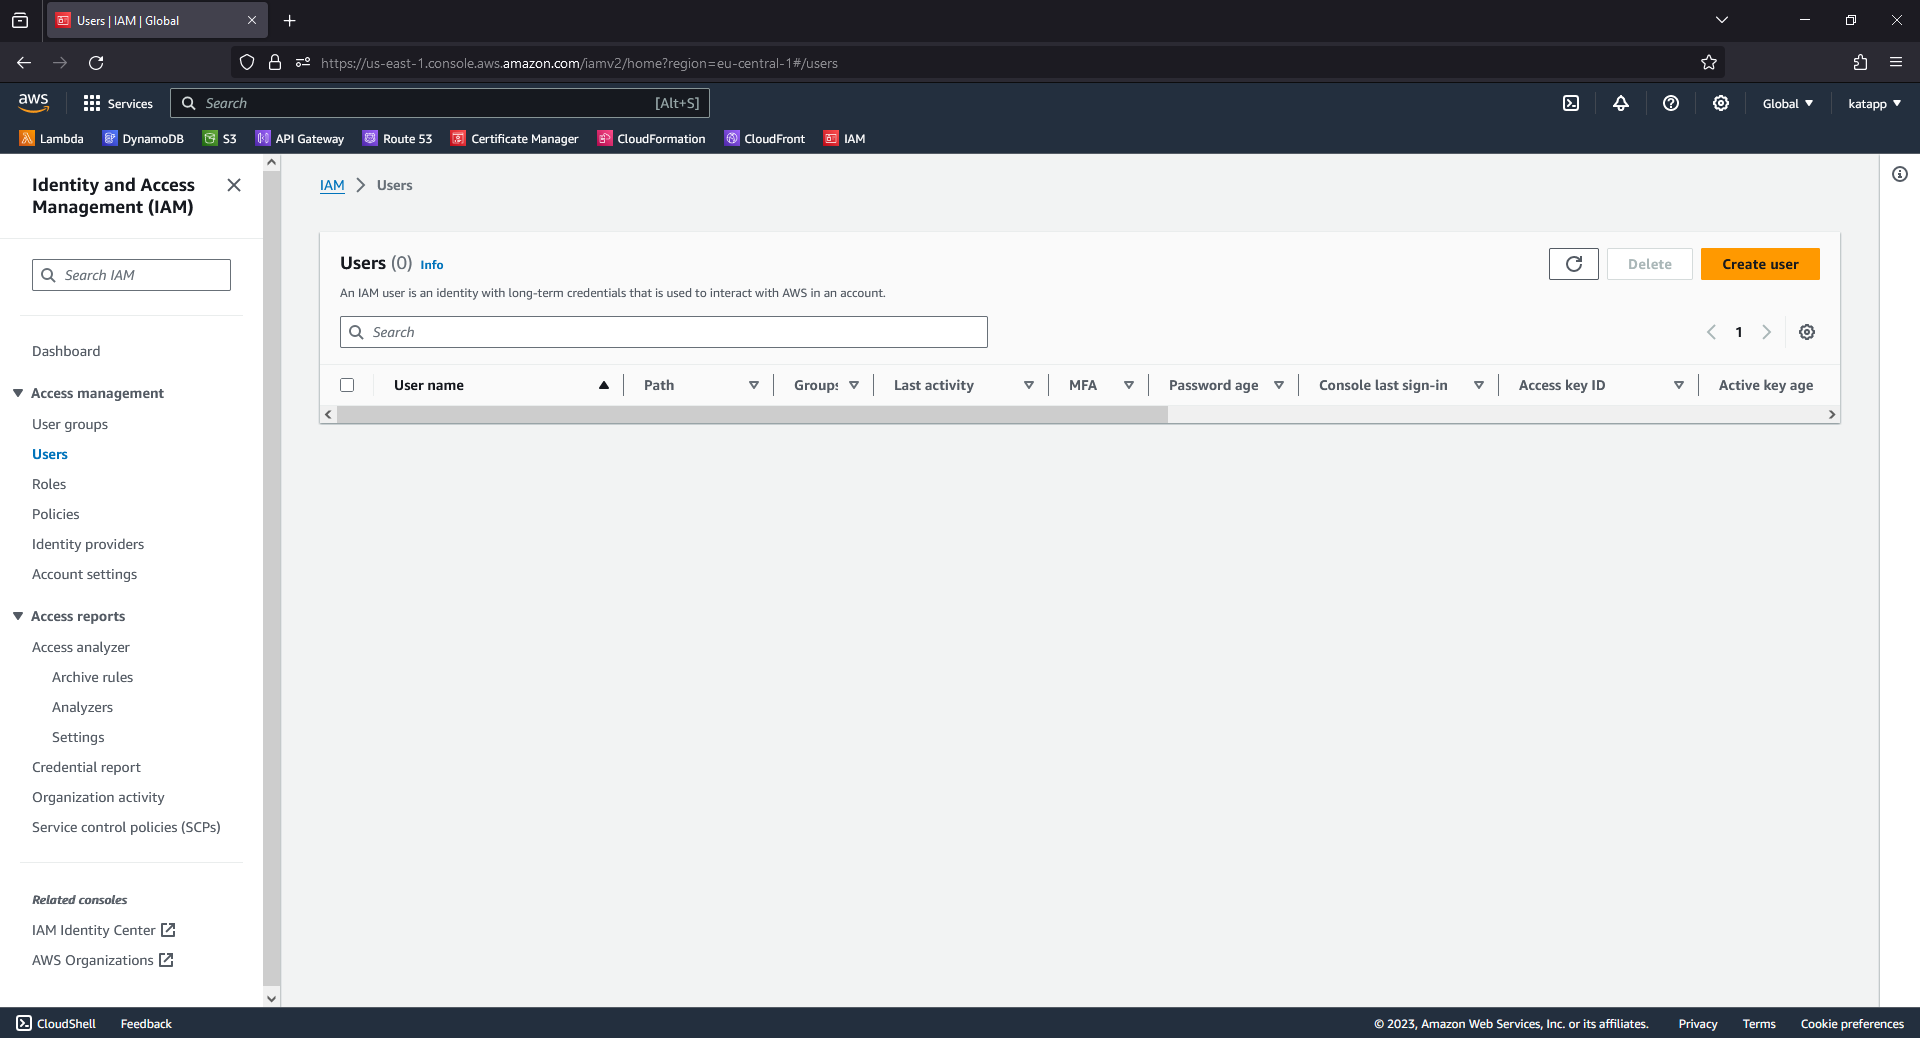The image size is (1920, 1038).
Task: Open IAM bookmark shortcut in favorites bar
Action: coord(845,138)
